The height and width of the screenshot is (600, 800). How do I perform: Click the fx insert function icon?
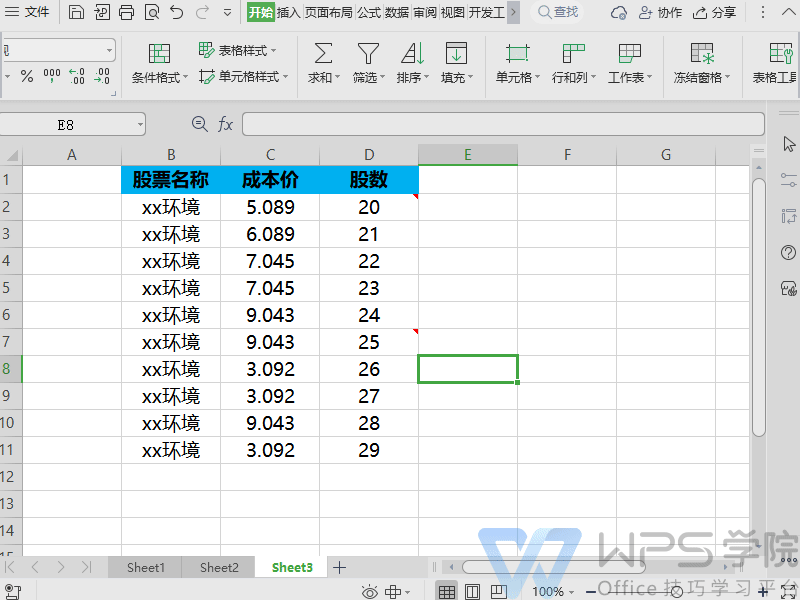(226, 124)
